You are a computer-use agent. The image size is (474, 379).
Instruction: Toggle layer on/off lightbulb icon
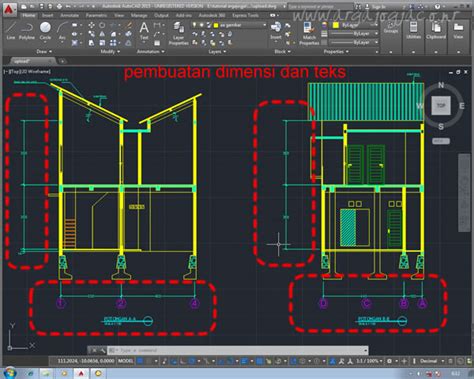(194, 25)
